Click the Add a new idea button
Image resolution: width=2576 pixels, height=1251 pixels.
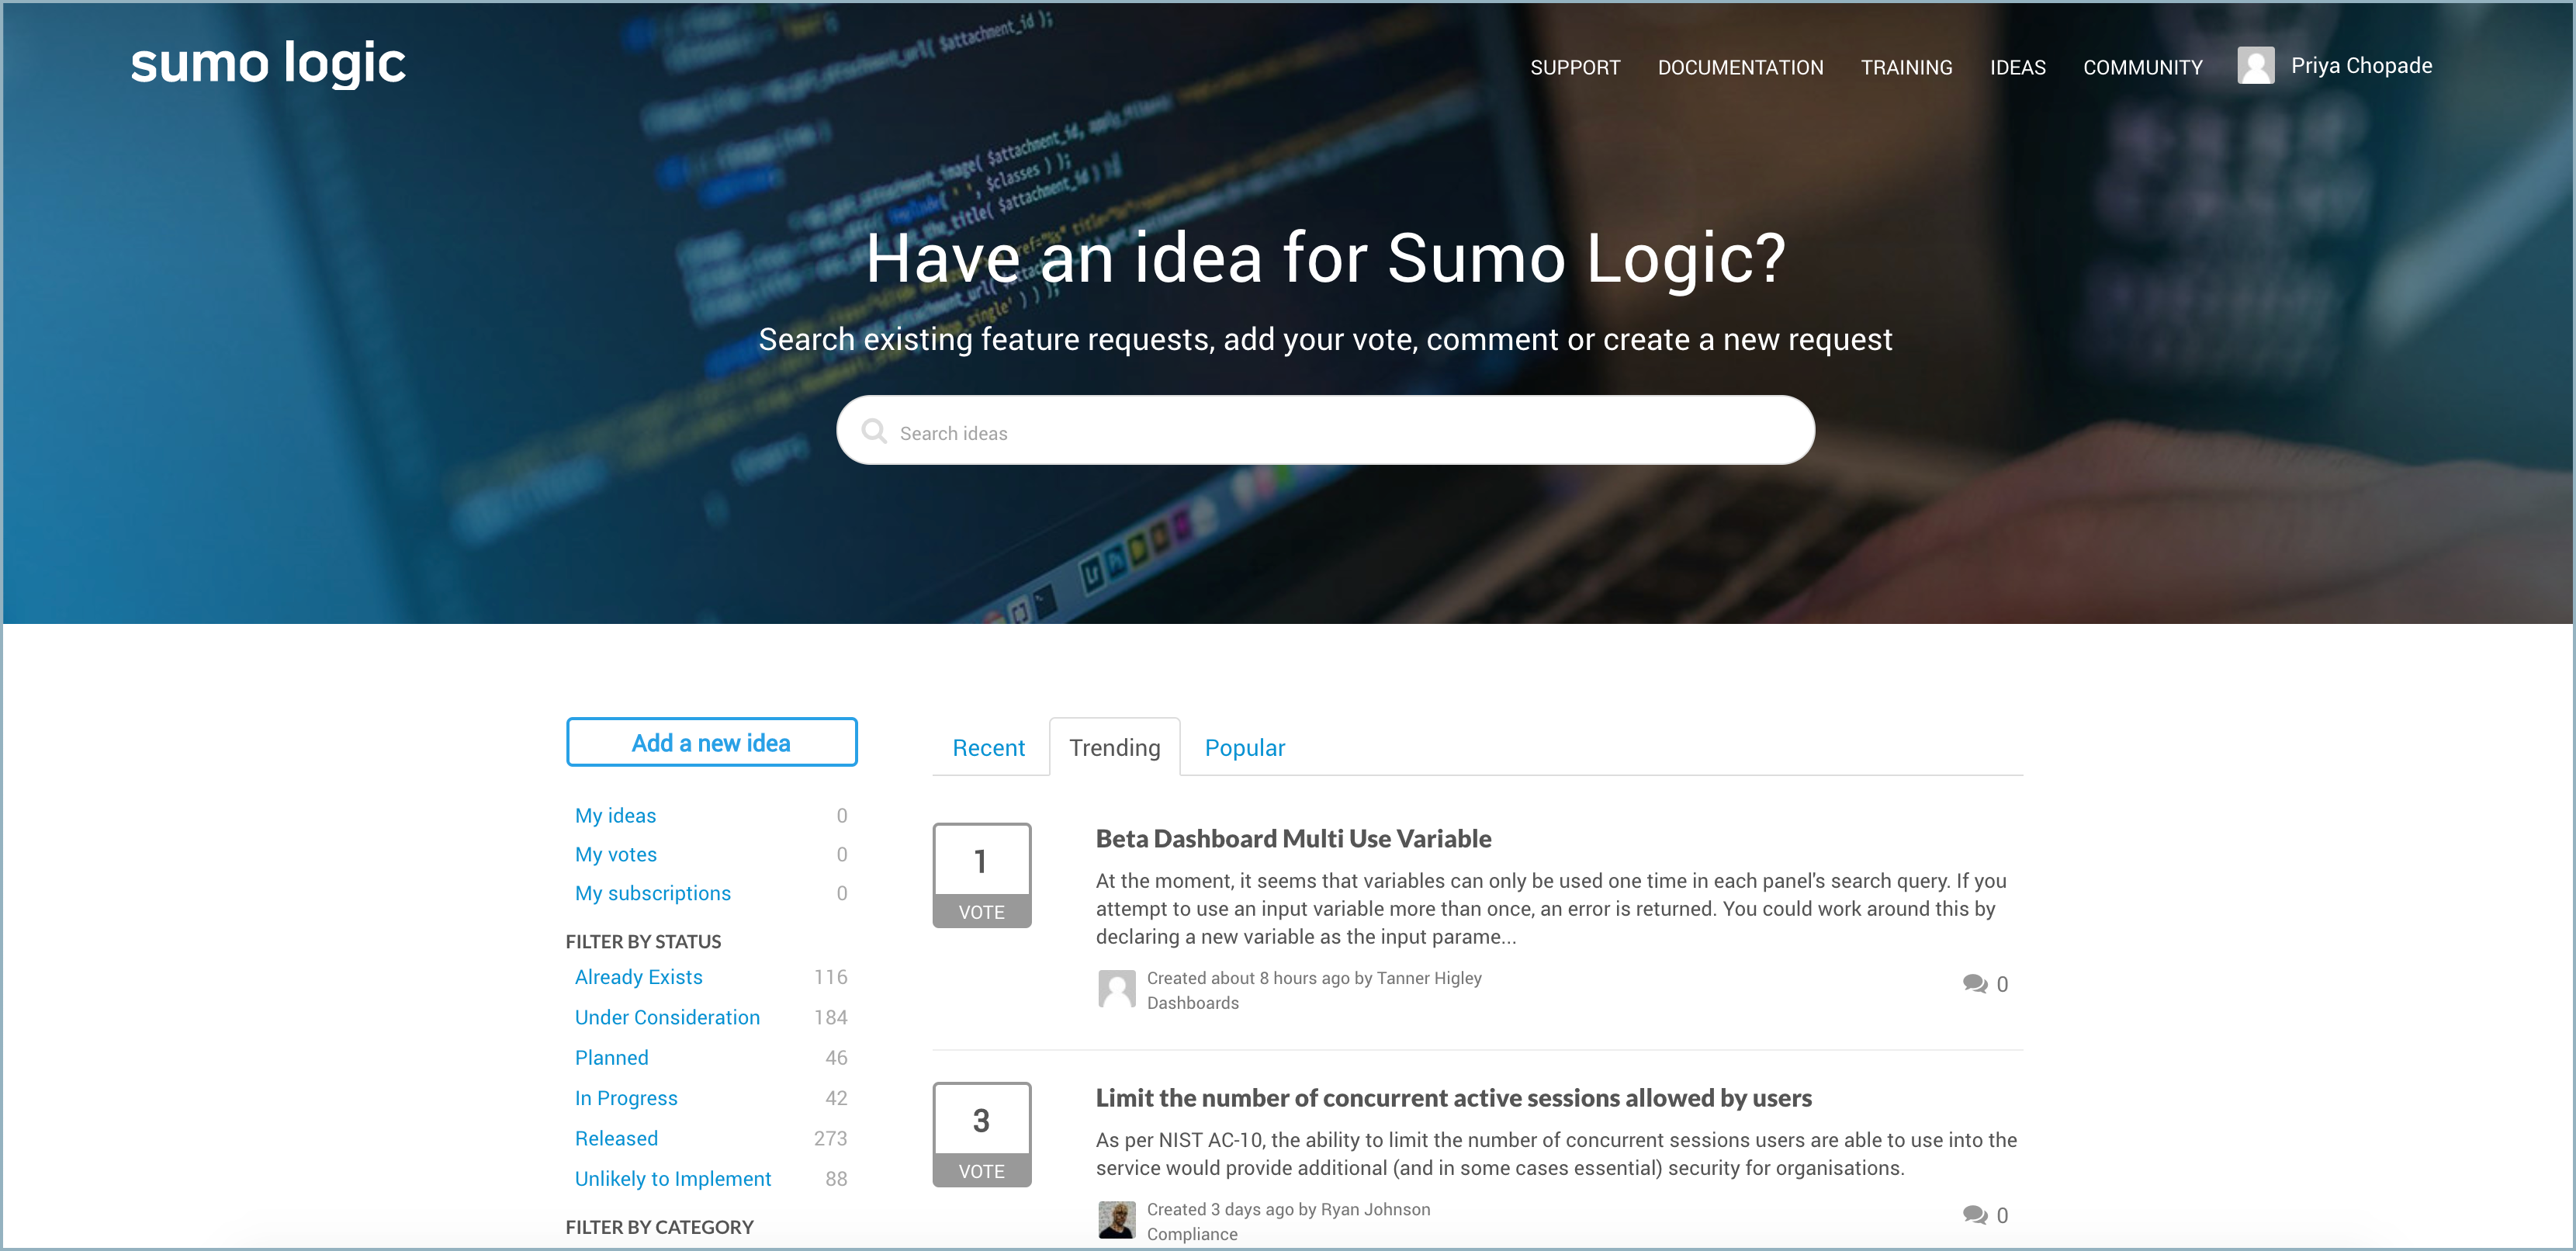[x=712, y=741]
